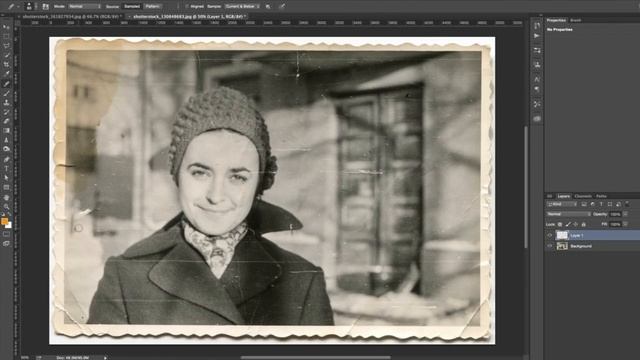This screenshot has width=640, height=360.
Task: Open the Actions panel play icon
Action: 537,36
